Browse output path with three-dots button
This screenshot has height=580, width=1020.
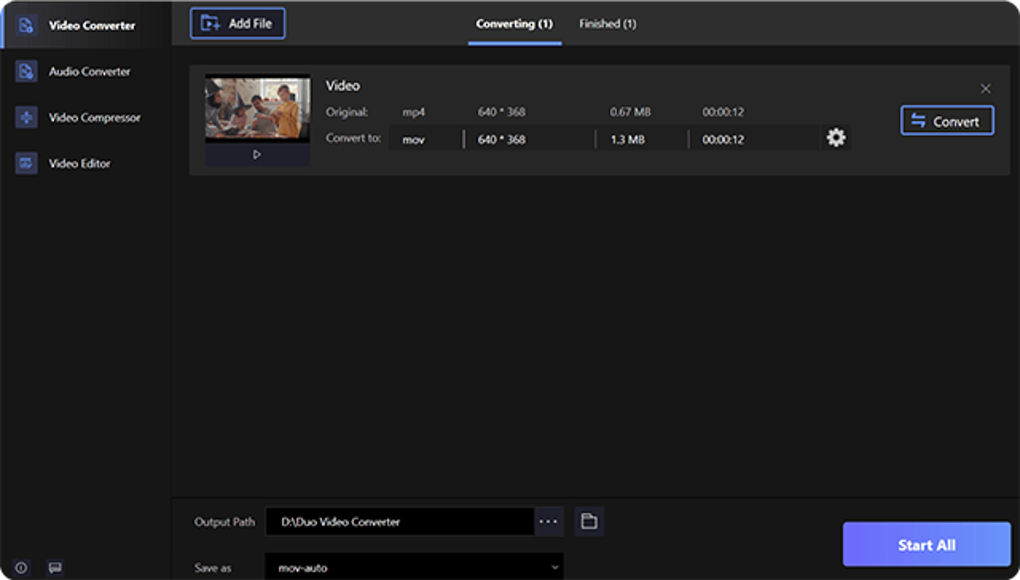pos(548,521)
